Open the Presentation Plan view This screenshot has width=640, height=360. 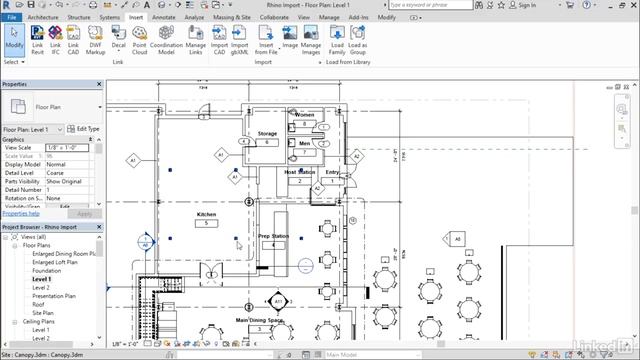pyautogui.click(x=54, y=296)
